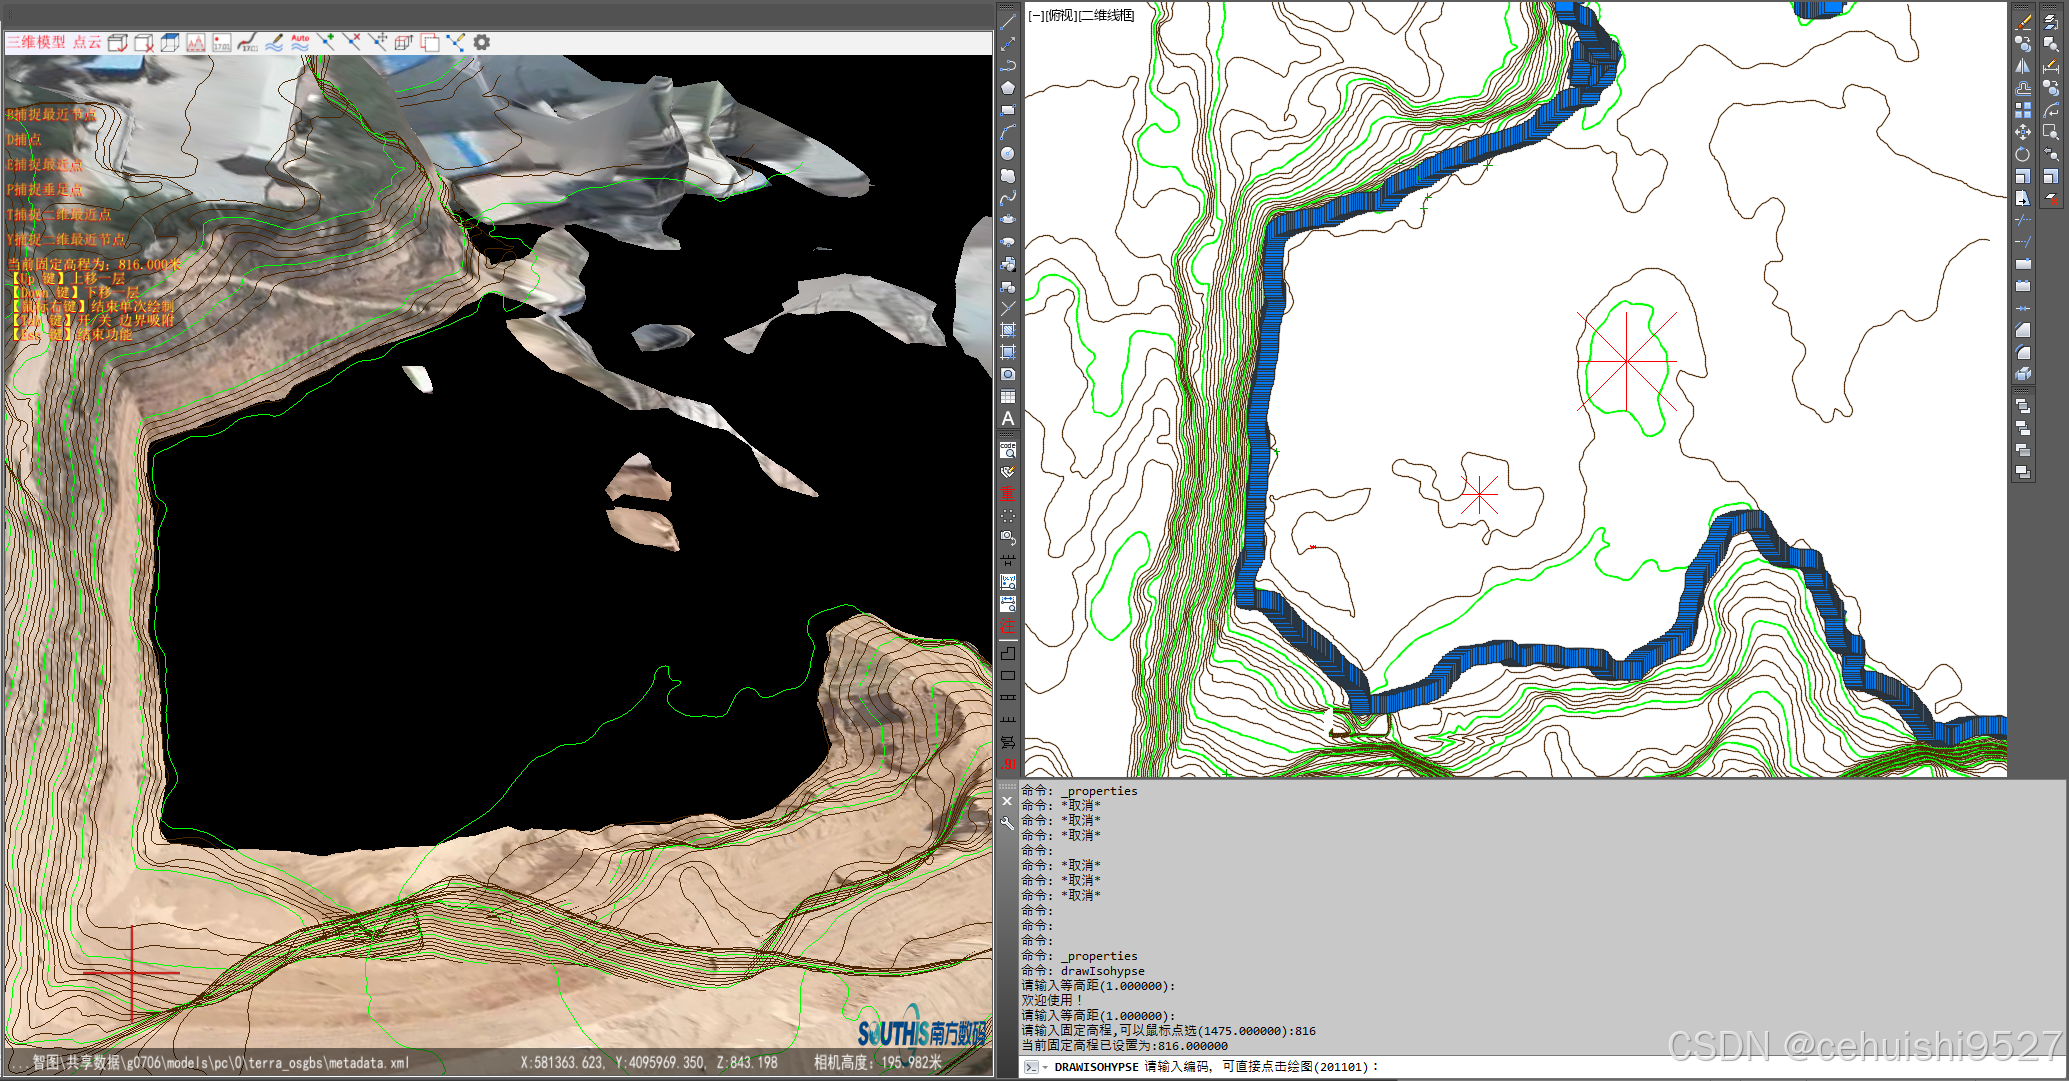The width and height of the screenshot is (2069, 1081).
Task: Select the add node tool
Action: coord(326,42)
